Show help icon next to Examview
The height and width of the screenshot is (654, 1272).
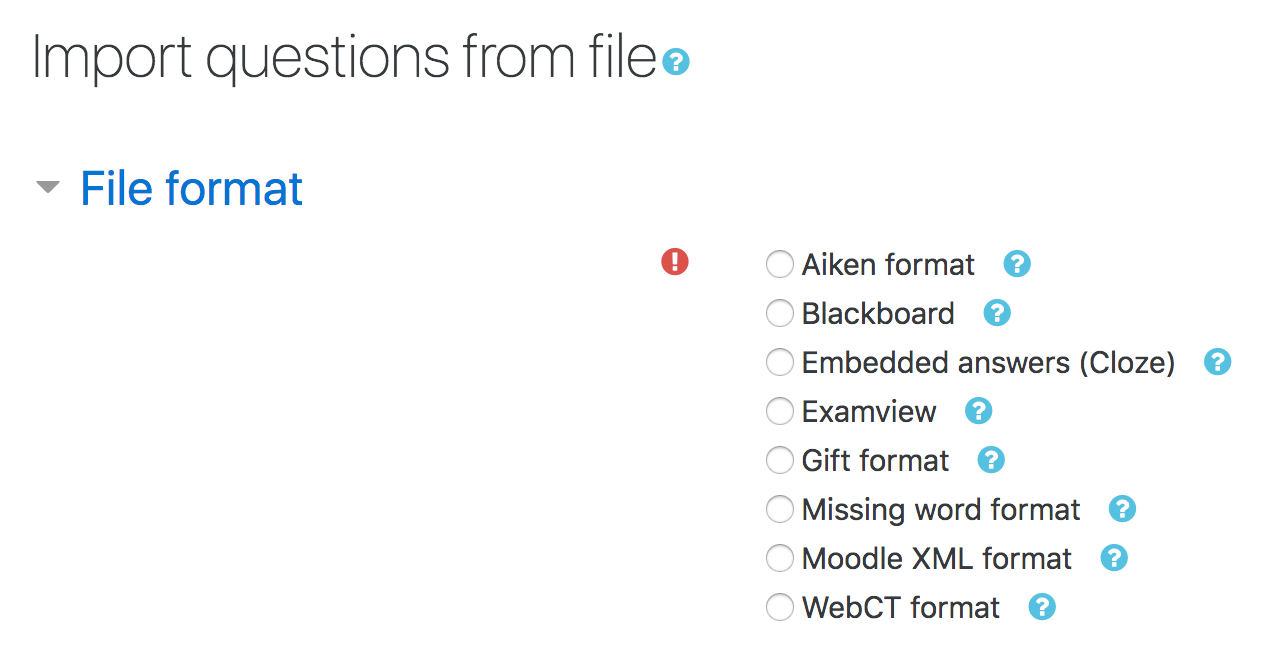point(978,411)
